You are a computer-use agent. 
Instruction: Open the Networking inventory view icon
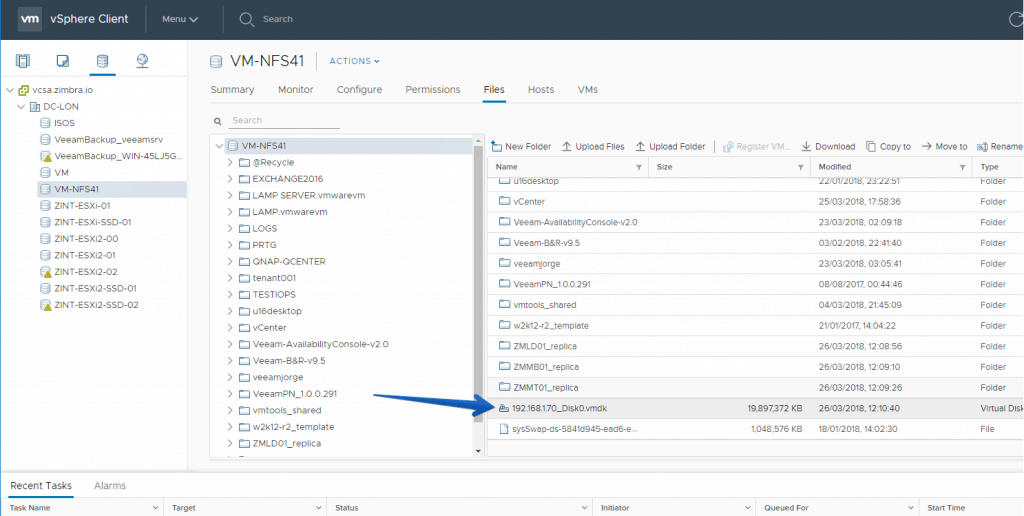[142, 61]
